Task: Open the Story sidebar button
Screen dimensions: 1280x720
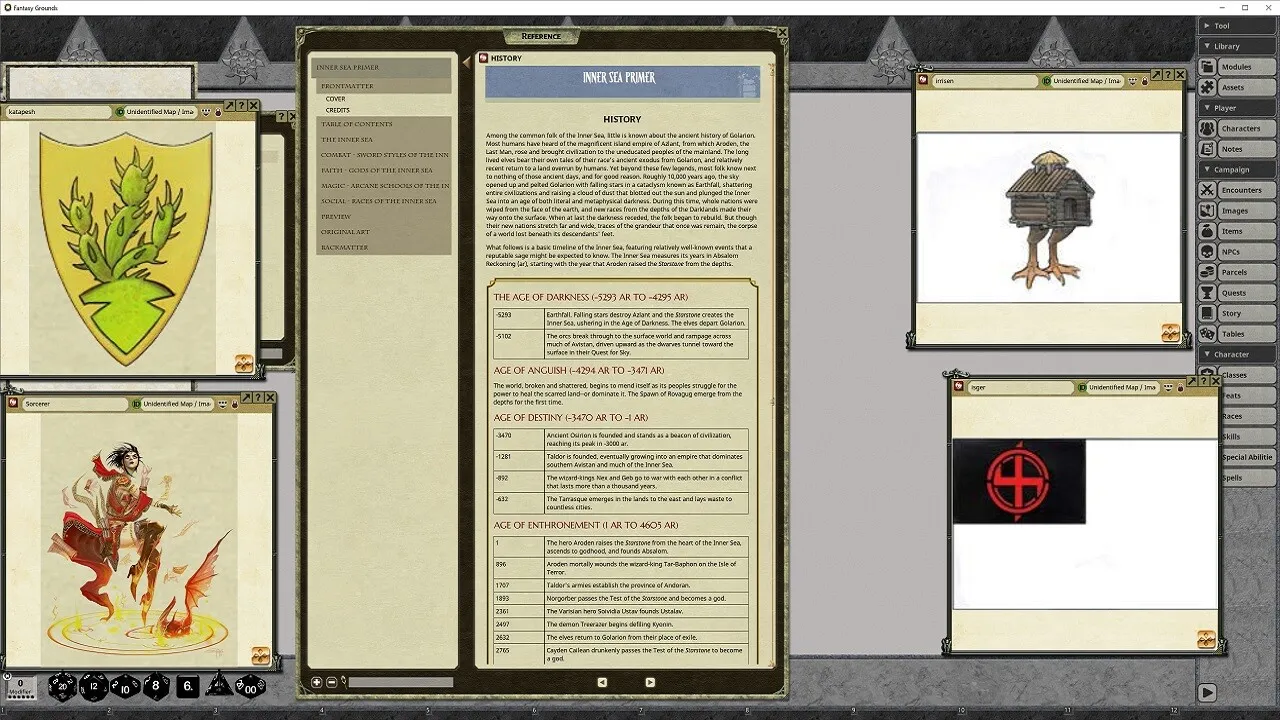Action: click(1236, 313)
